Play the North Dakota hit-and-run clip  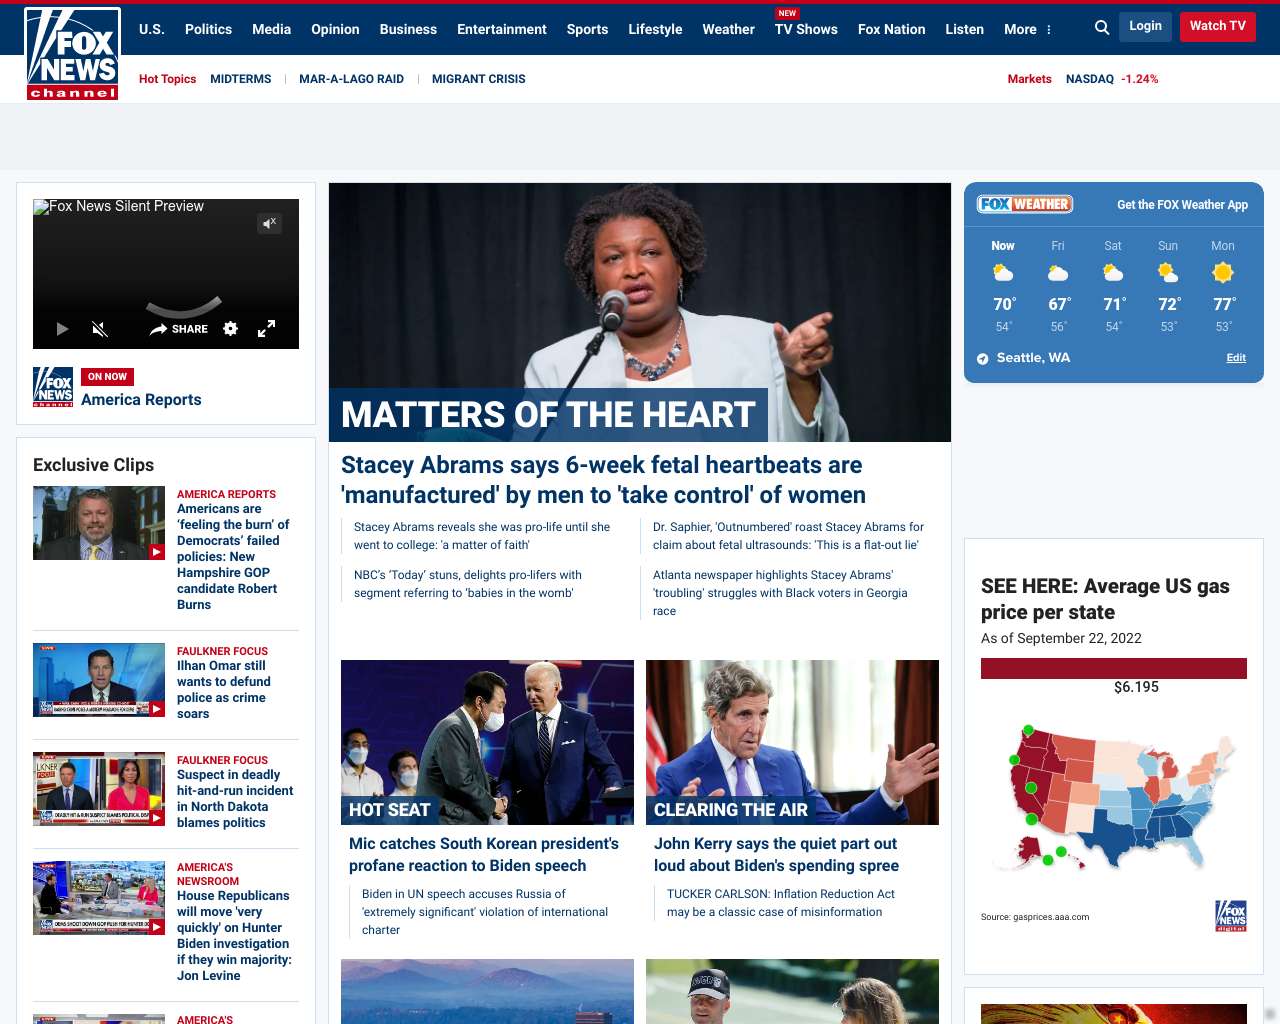pos(99,789)
